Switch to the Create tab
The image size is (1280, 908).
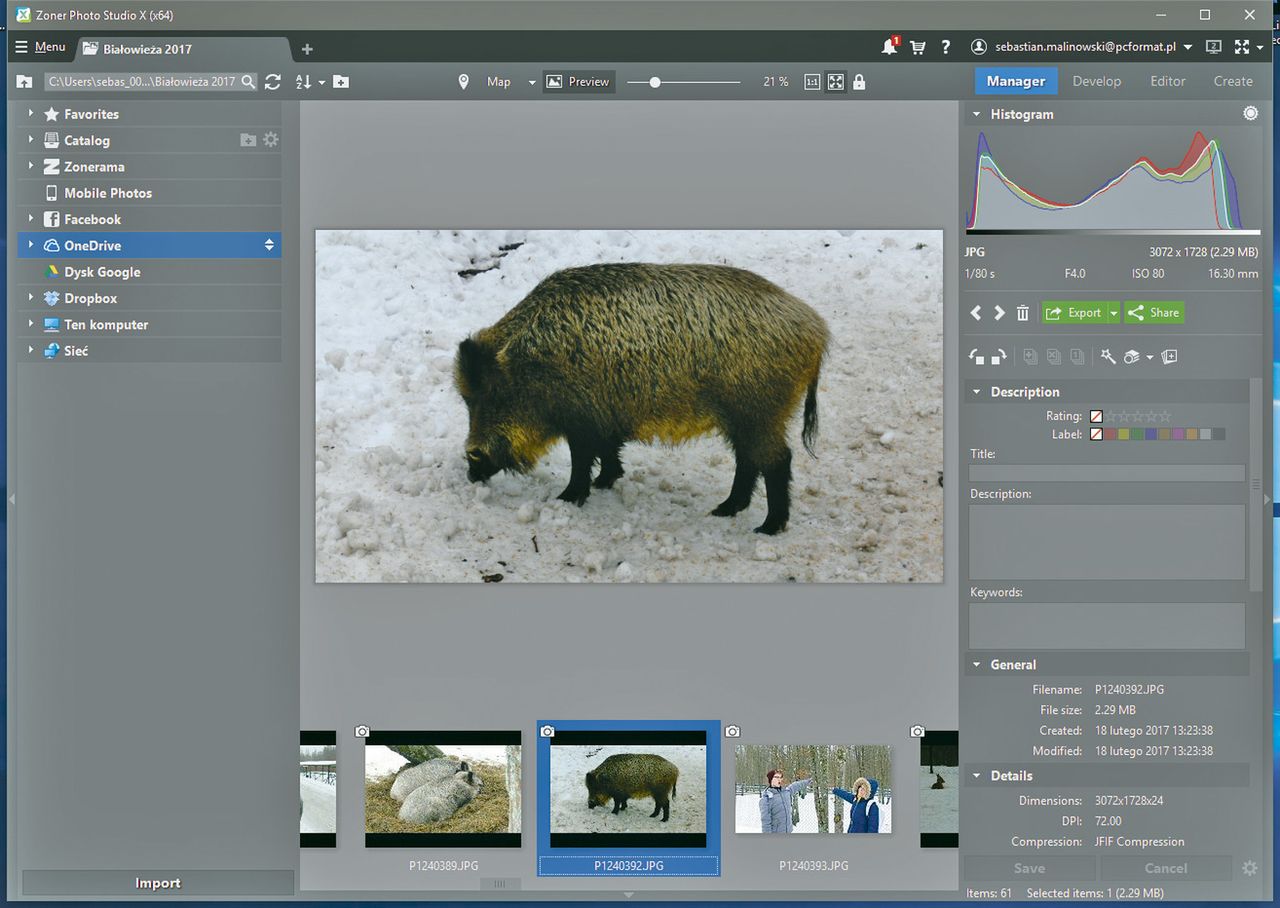pos(1233,82)
